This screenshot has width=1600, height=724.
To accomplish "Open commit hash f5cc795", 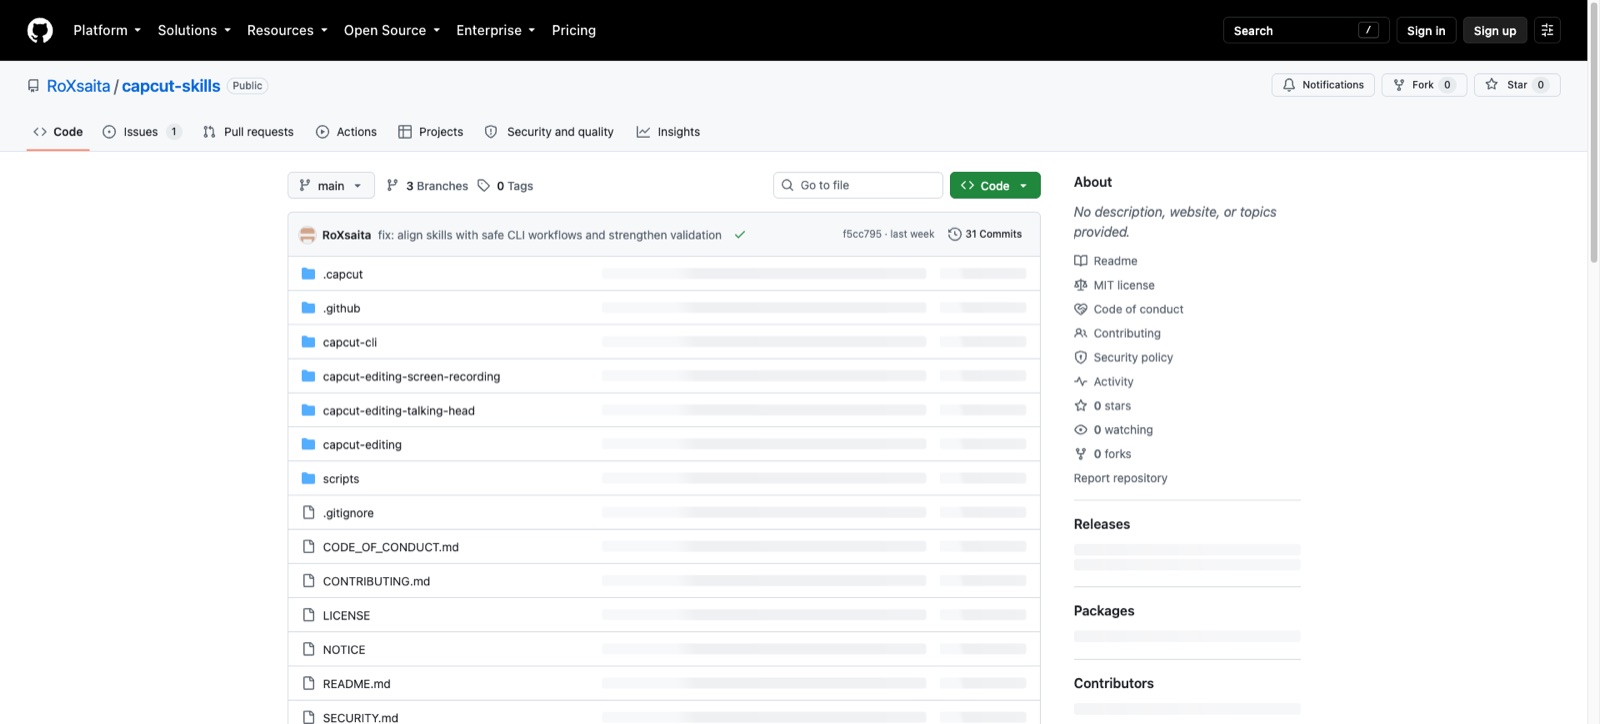I will point(862,234).
